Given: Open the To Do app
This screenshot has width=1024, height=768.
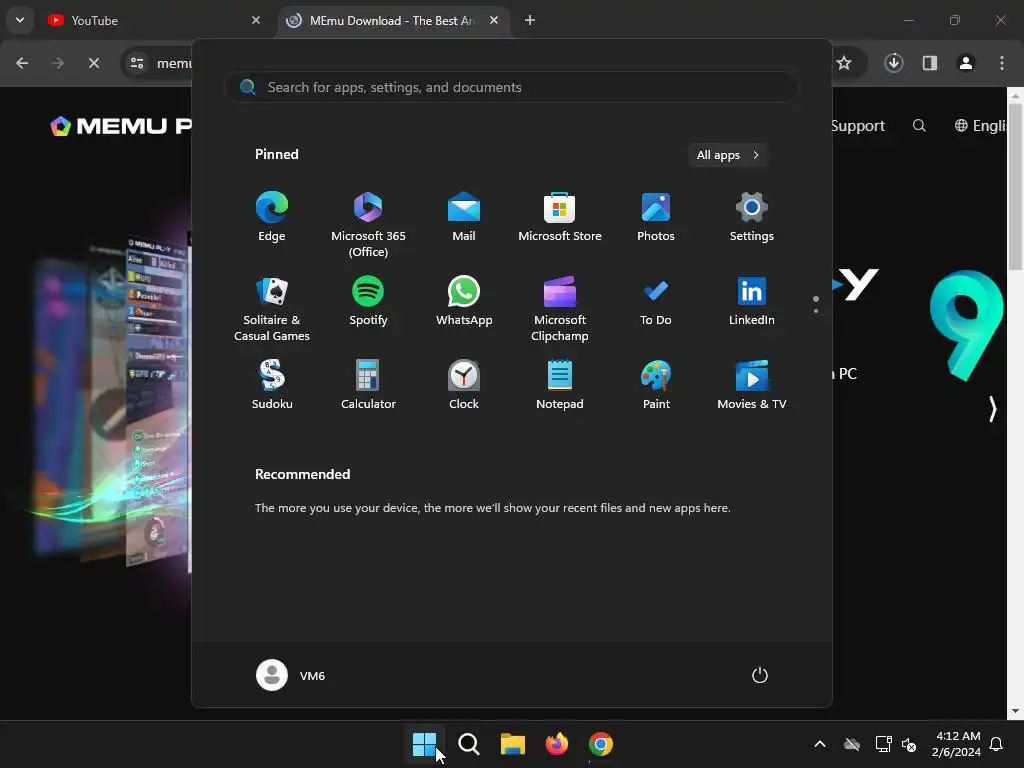Looking at the screenshot, I should tap(656, 301).
